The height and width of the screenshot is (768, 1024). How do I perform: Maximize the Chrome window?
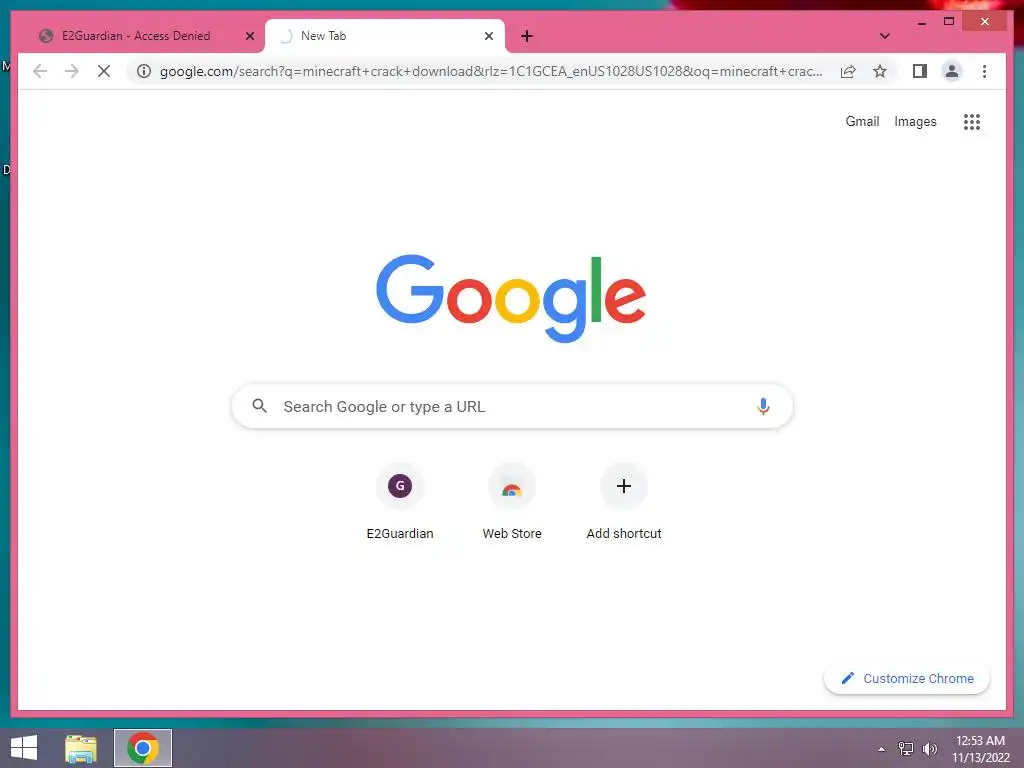(x=949, y=22)
